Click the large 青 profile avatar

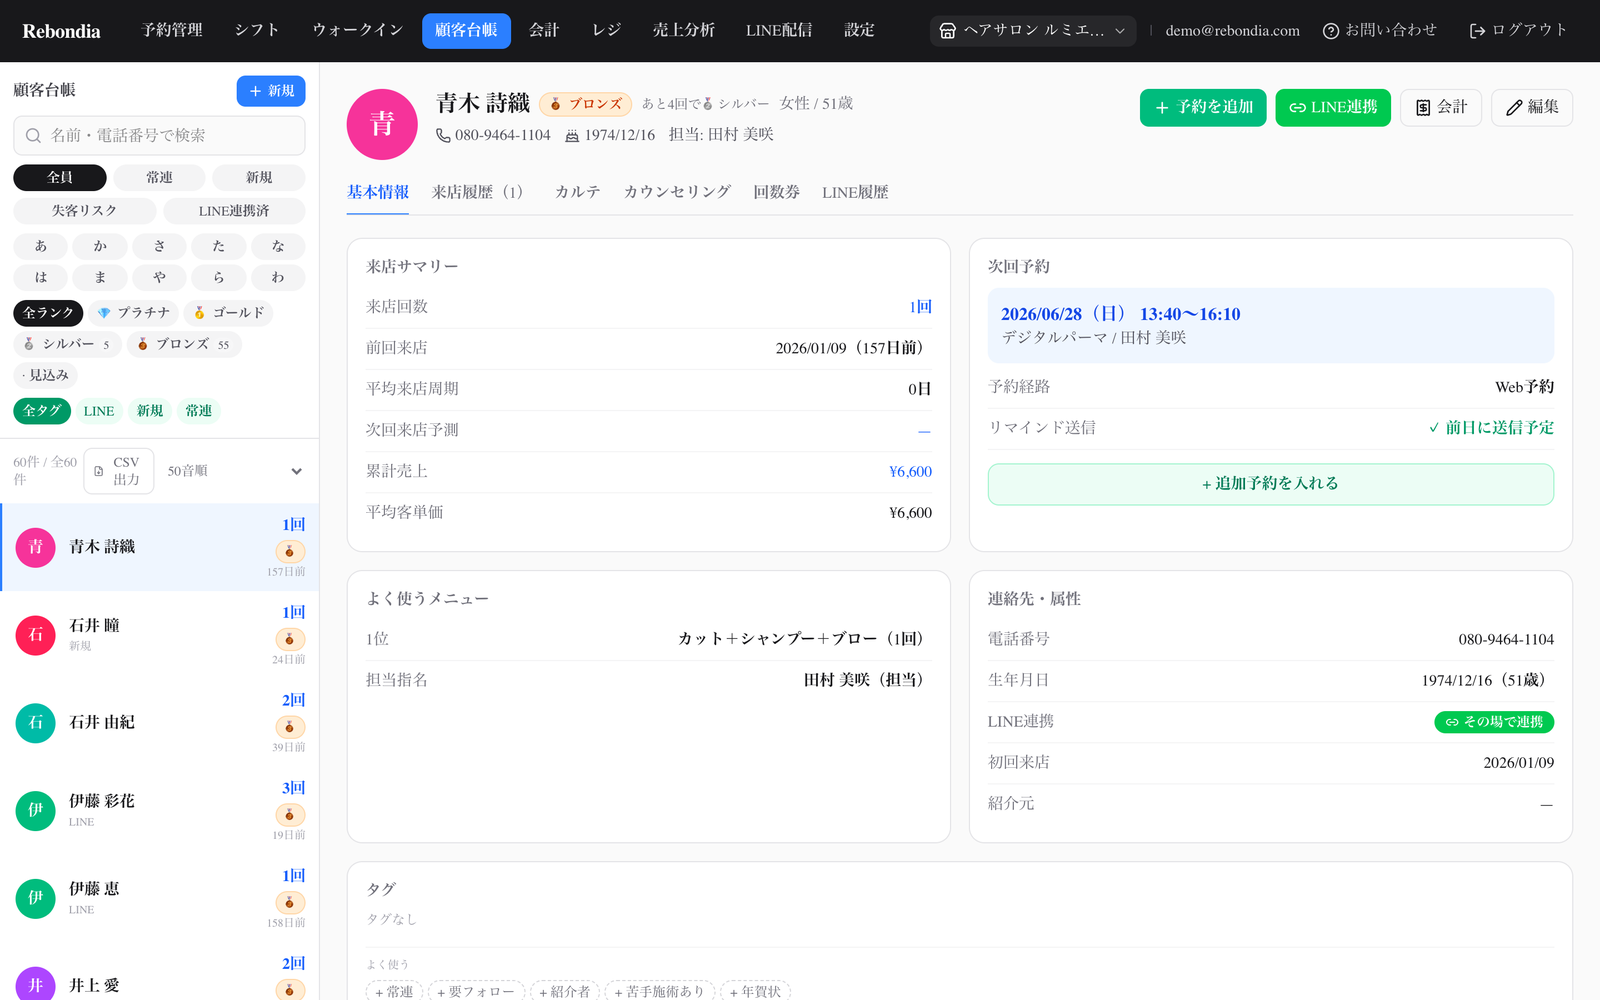coord(382,124)
